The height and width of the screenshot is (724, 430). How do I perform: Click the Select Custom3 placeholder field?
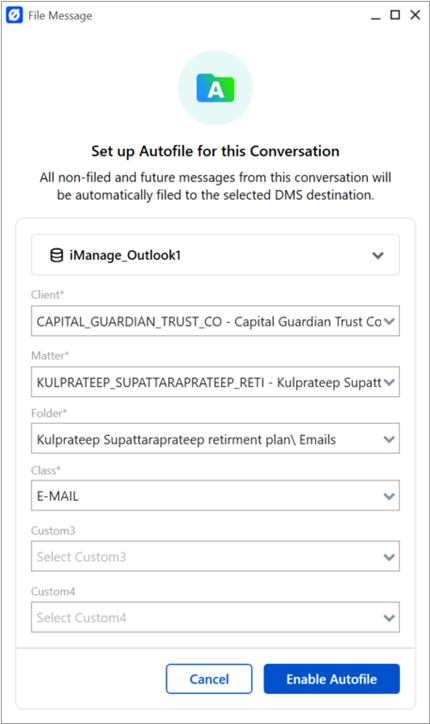point(215,556)
